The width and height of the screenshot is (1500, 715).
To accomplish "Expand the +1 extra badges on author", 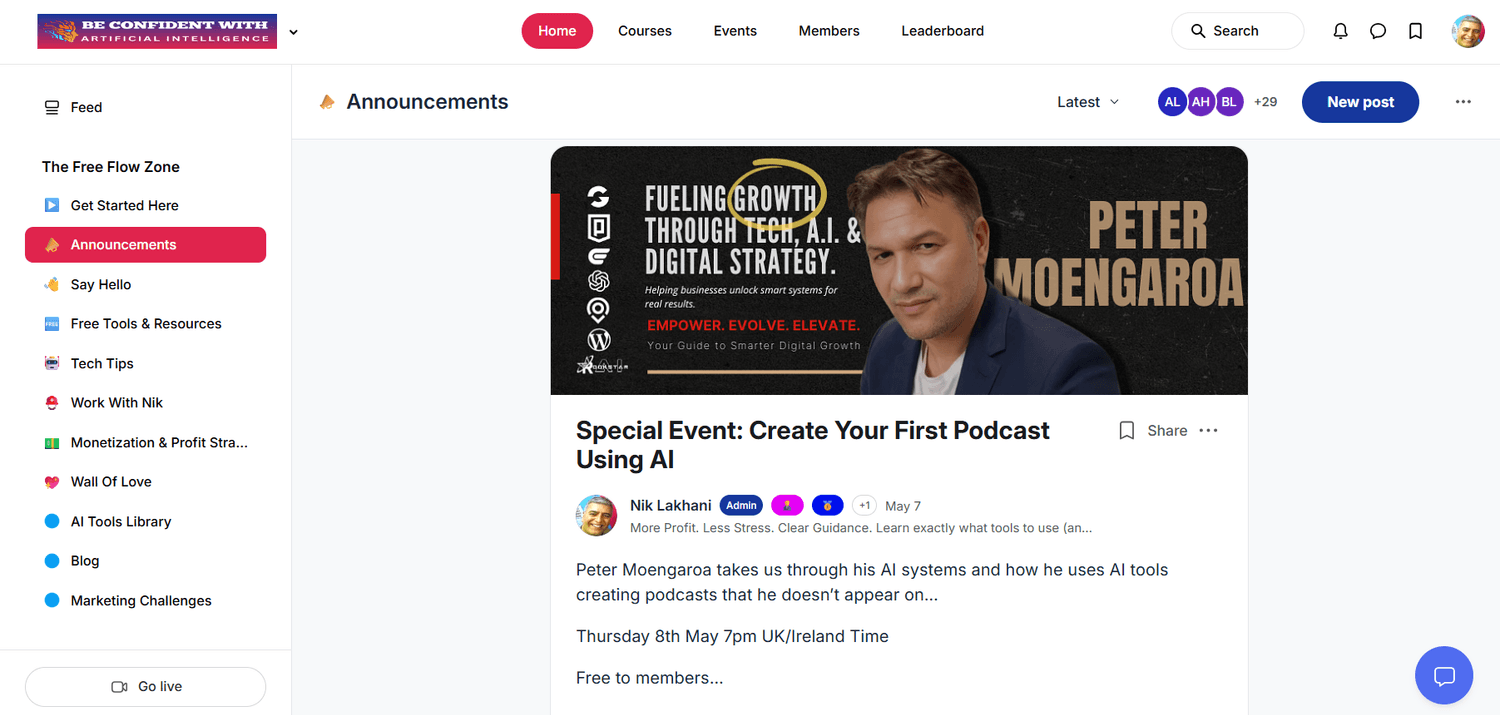I will [x=864, y=506].
